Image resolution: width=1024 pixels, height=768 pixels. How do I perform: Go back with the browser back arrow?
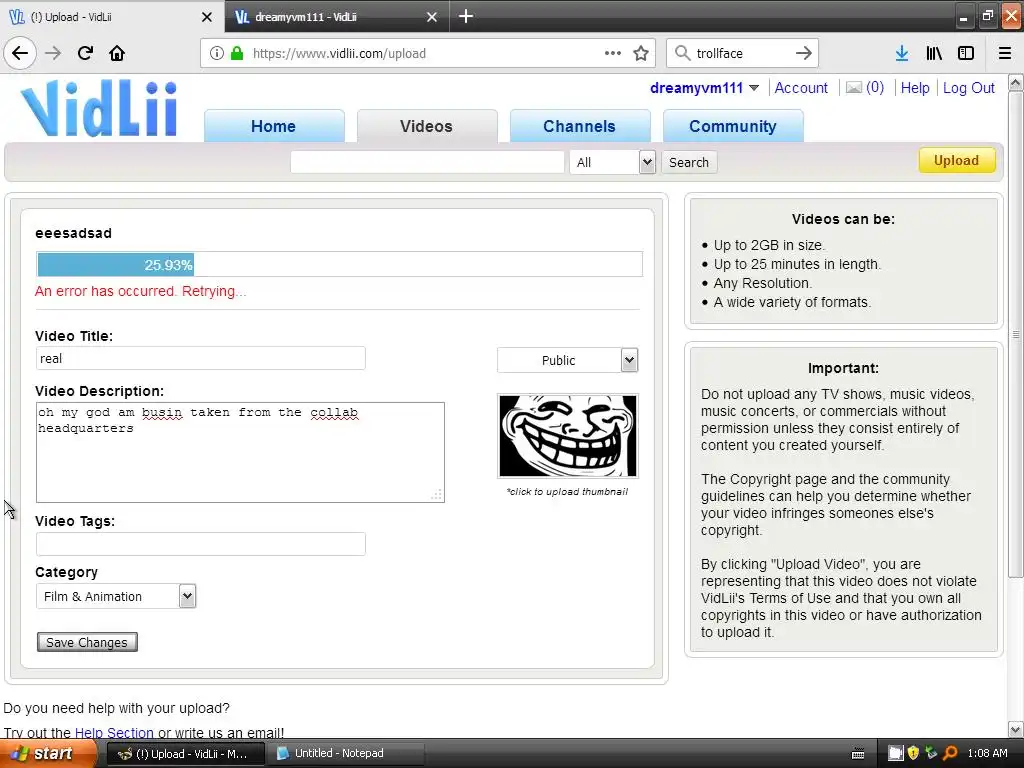(20, 53)
